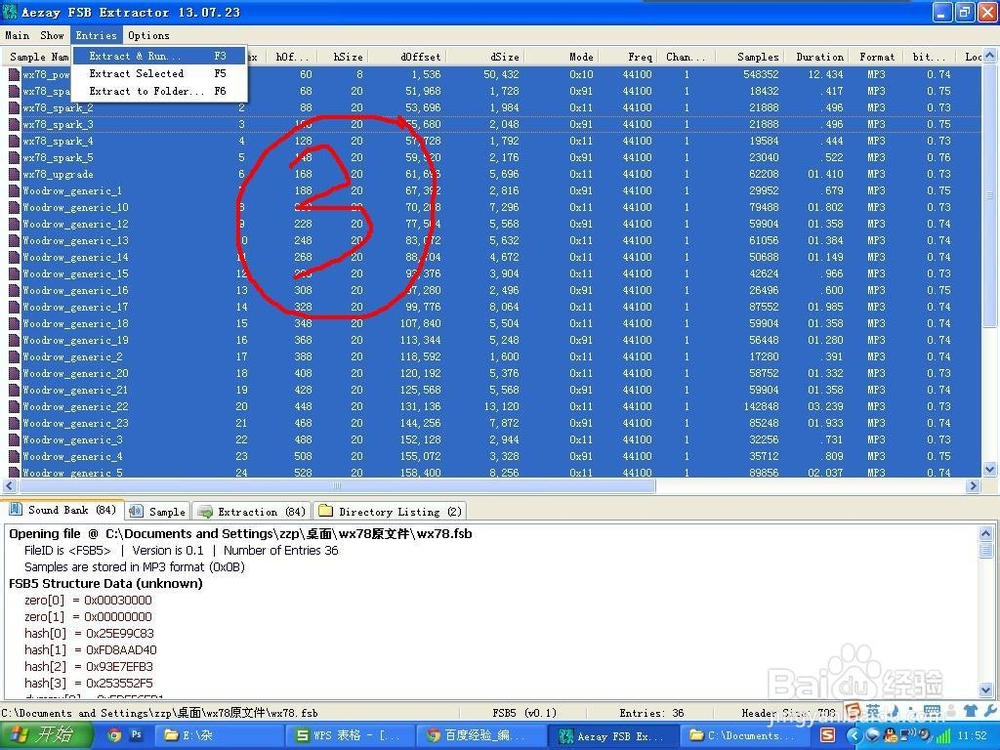
Task: Click the log panel's scrollbar up arrow
Action: coord(985,533)
